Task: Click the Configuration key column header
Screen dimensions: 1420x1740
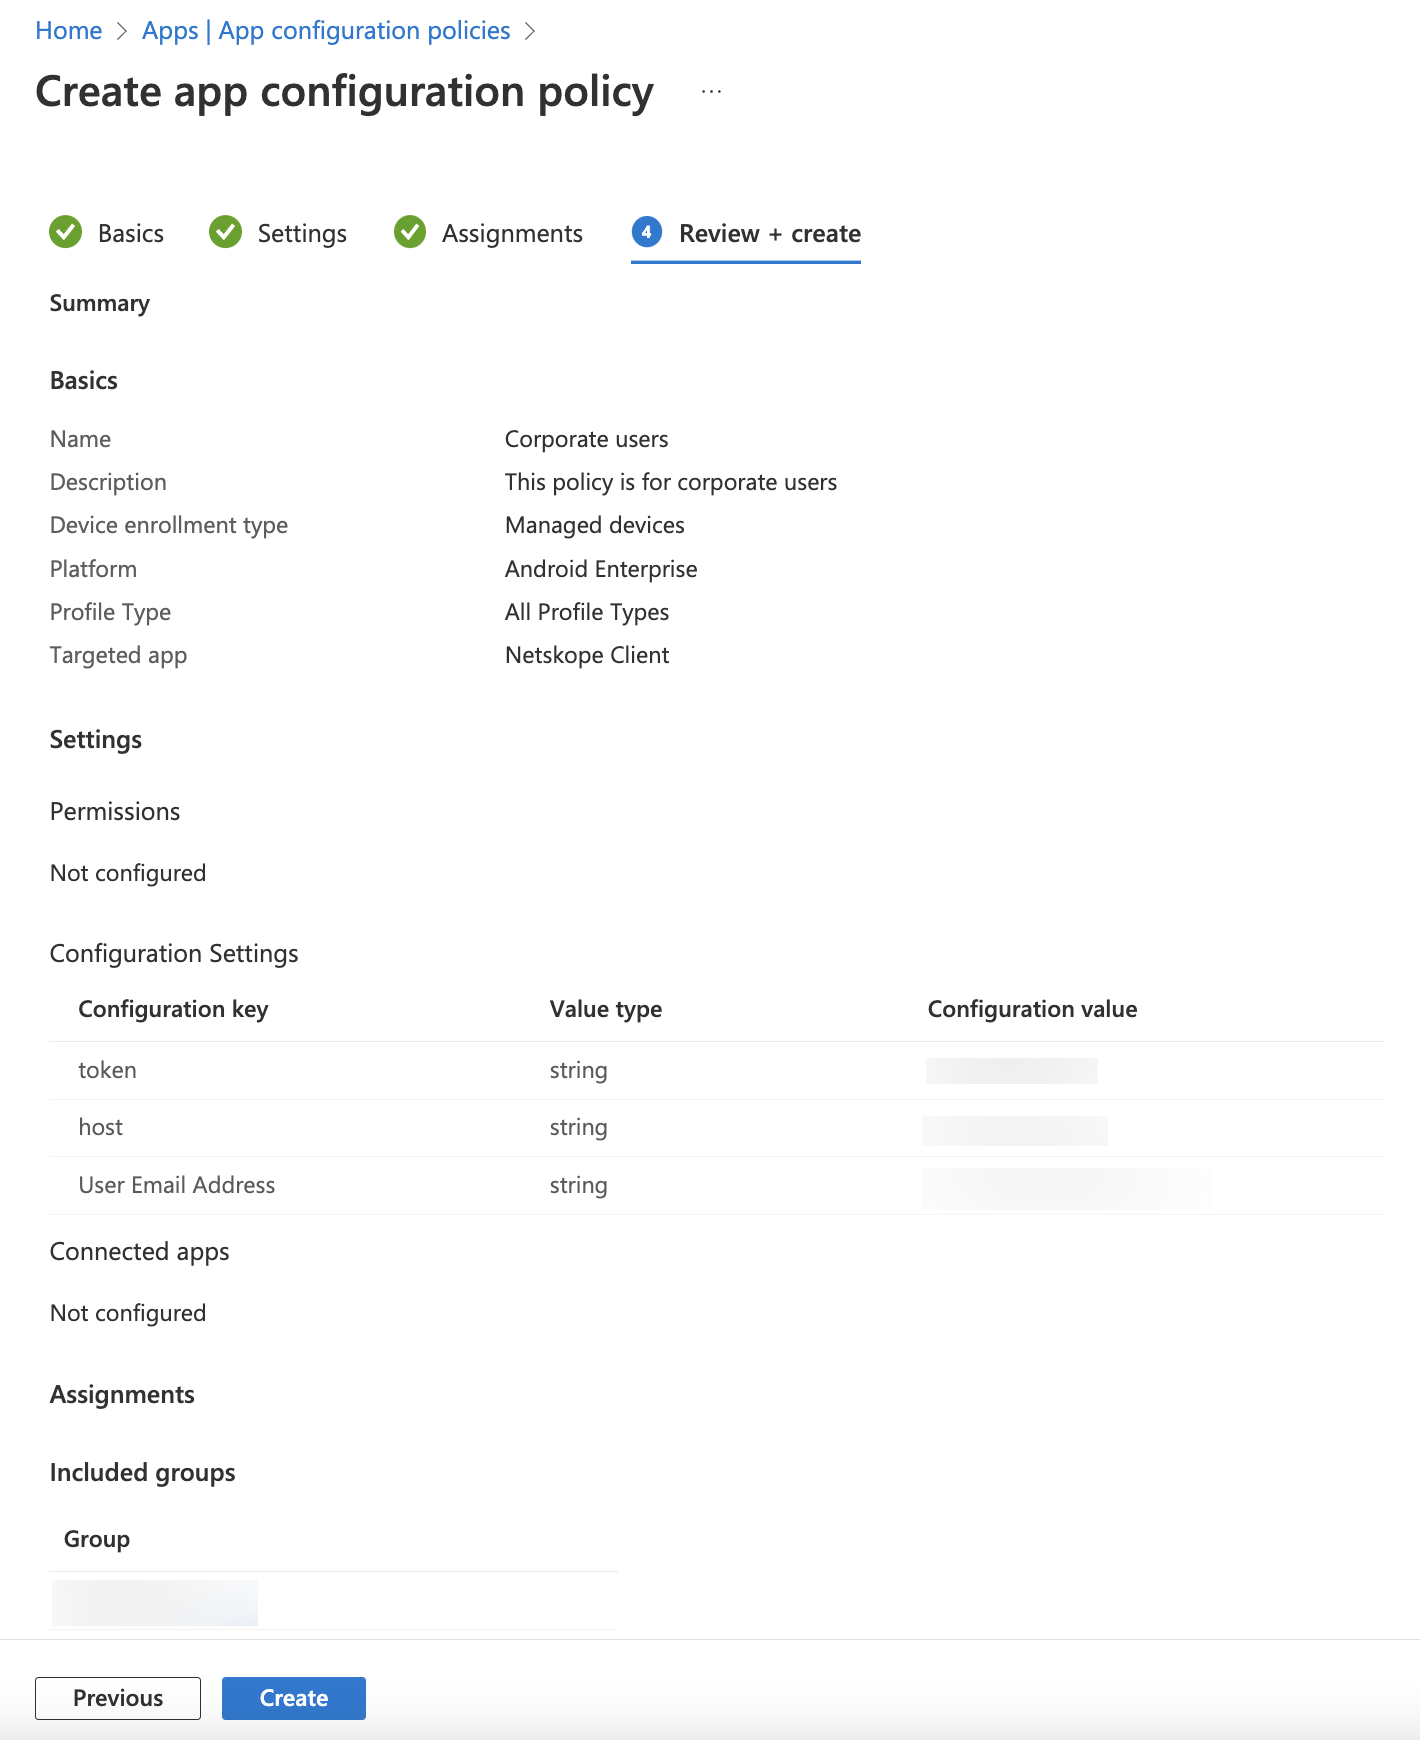Action: (x=173, y=1009)
